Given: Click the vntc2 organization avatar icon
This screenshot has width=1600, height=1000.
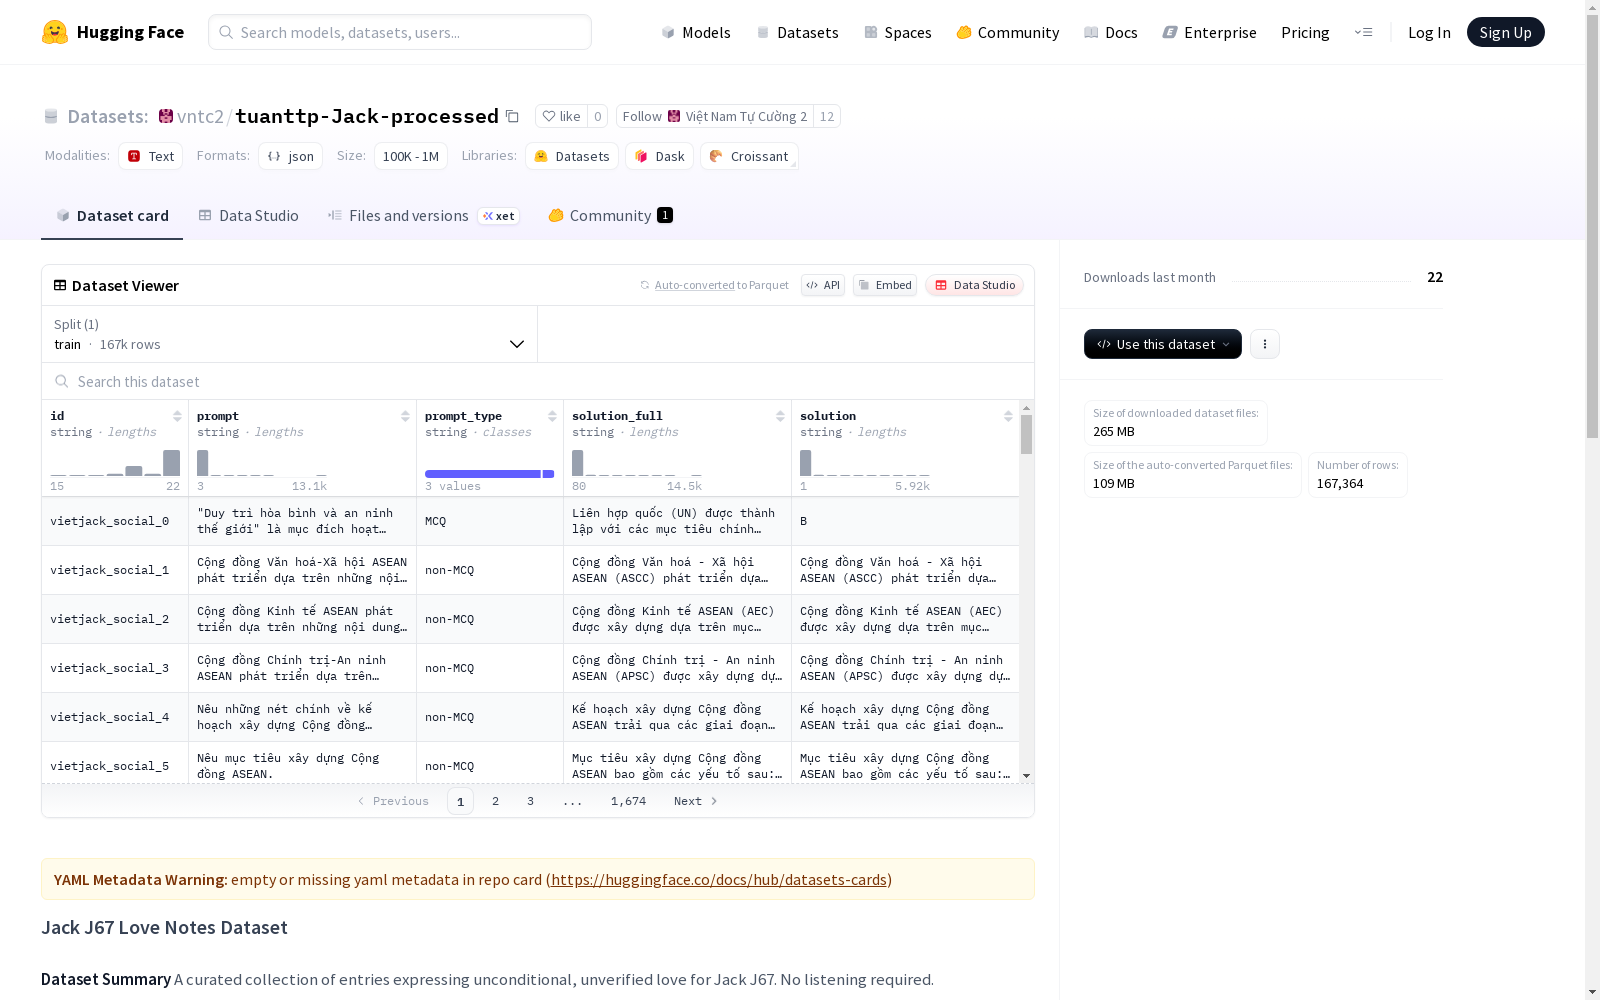Looking at the screenshot, I should pyautogui.click(x=166, y=116).
